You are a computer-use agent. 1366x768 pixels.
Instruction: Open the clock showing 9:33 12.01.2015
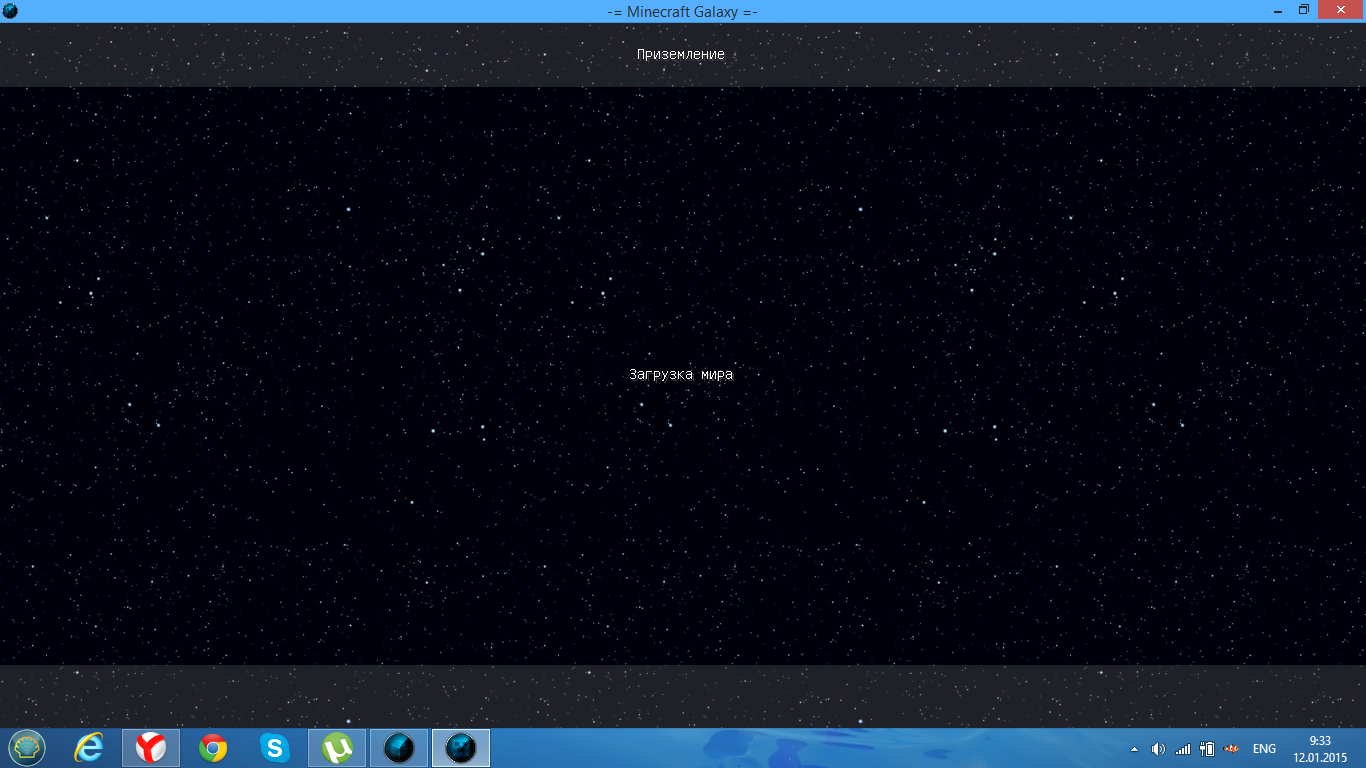pyautogui.click(x=1320, y=748)
